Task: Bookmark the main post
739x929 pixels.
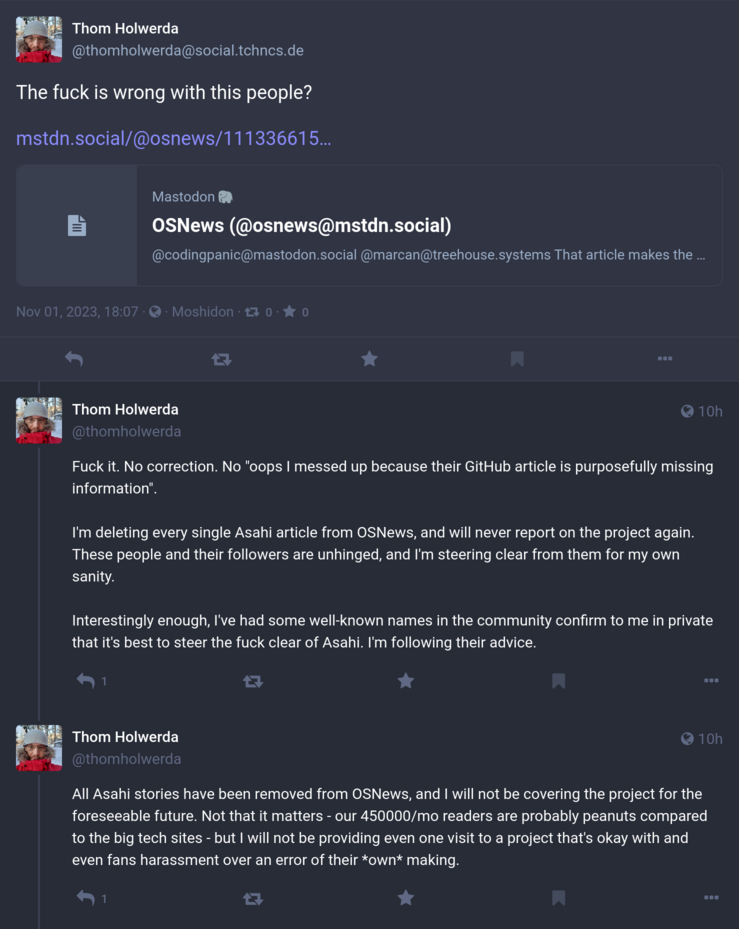Action: coord(517,358)
